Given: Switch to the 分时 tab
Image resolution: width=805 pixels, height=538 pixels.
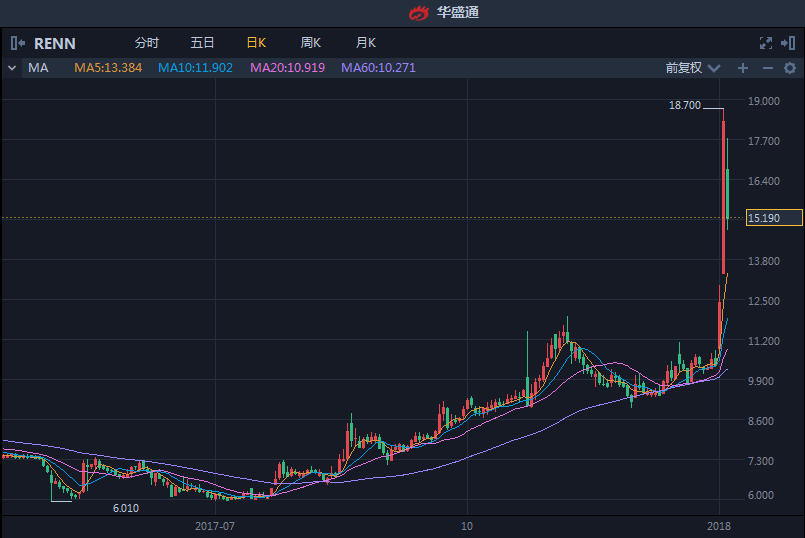Looking at the screenshot, I should pos(147,43).
